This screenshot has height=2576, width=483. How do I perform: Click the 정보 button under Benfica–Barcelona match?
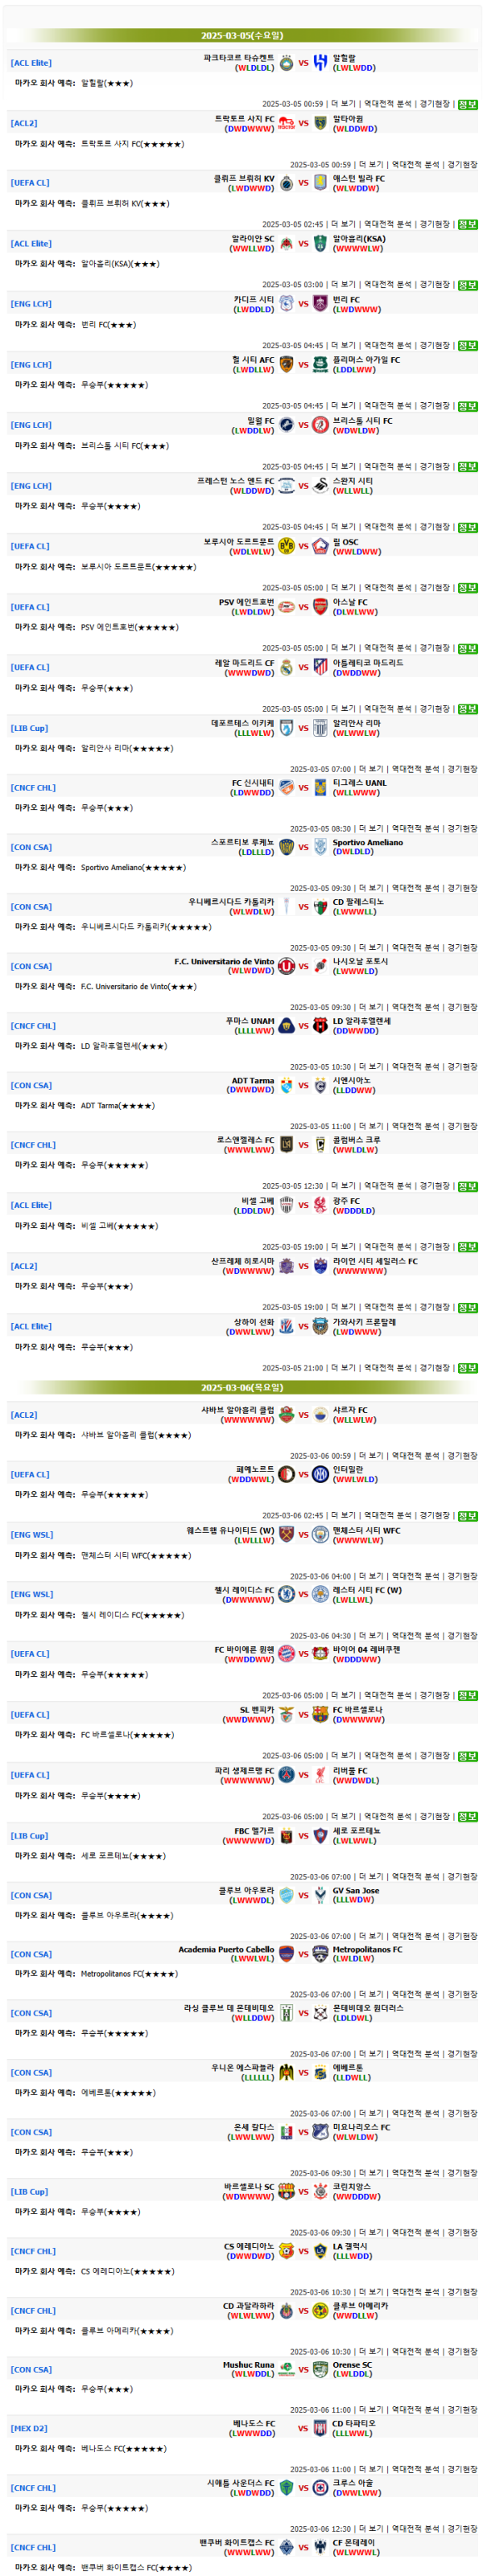click(467, 1756)
